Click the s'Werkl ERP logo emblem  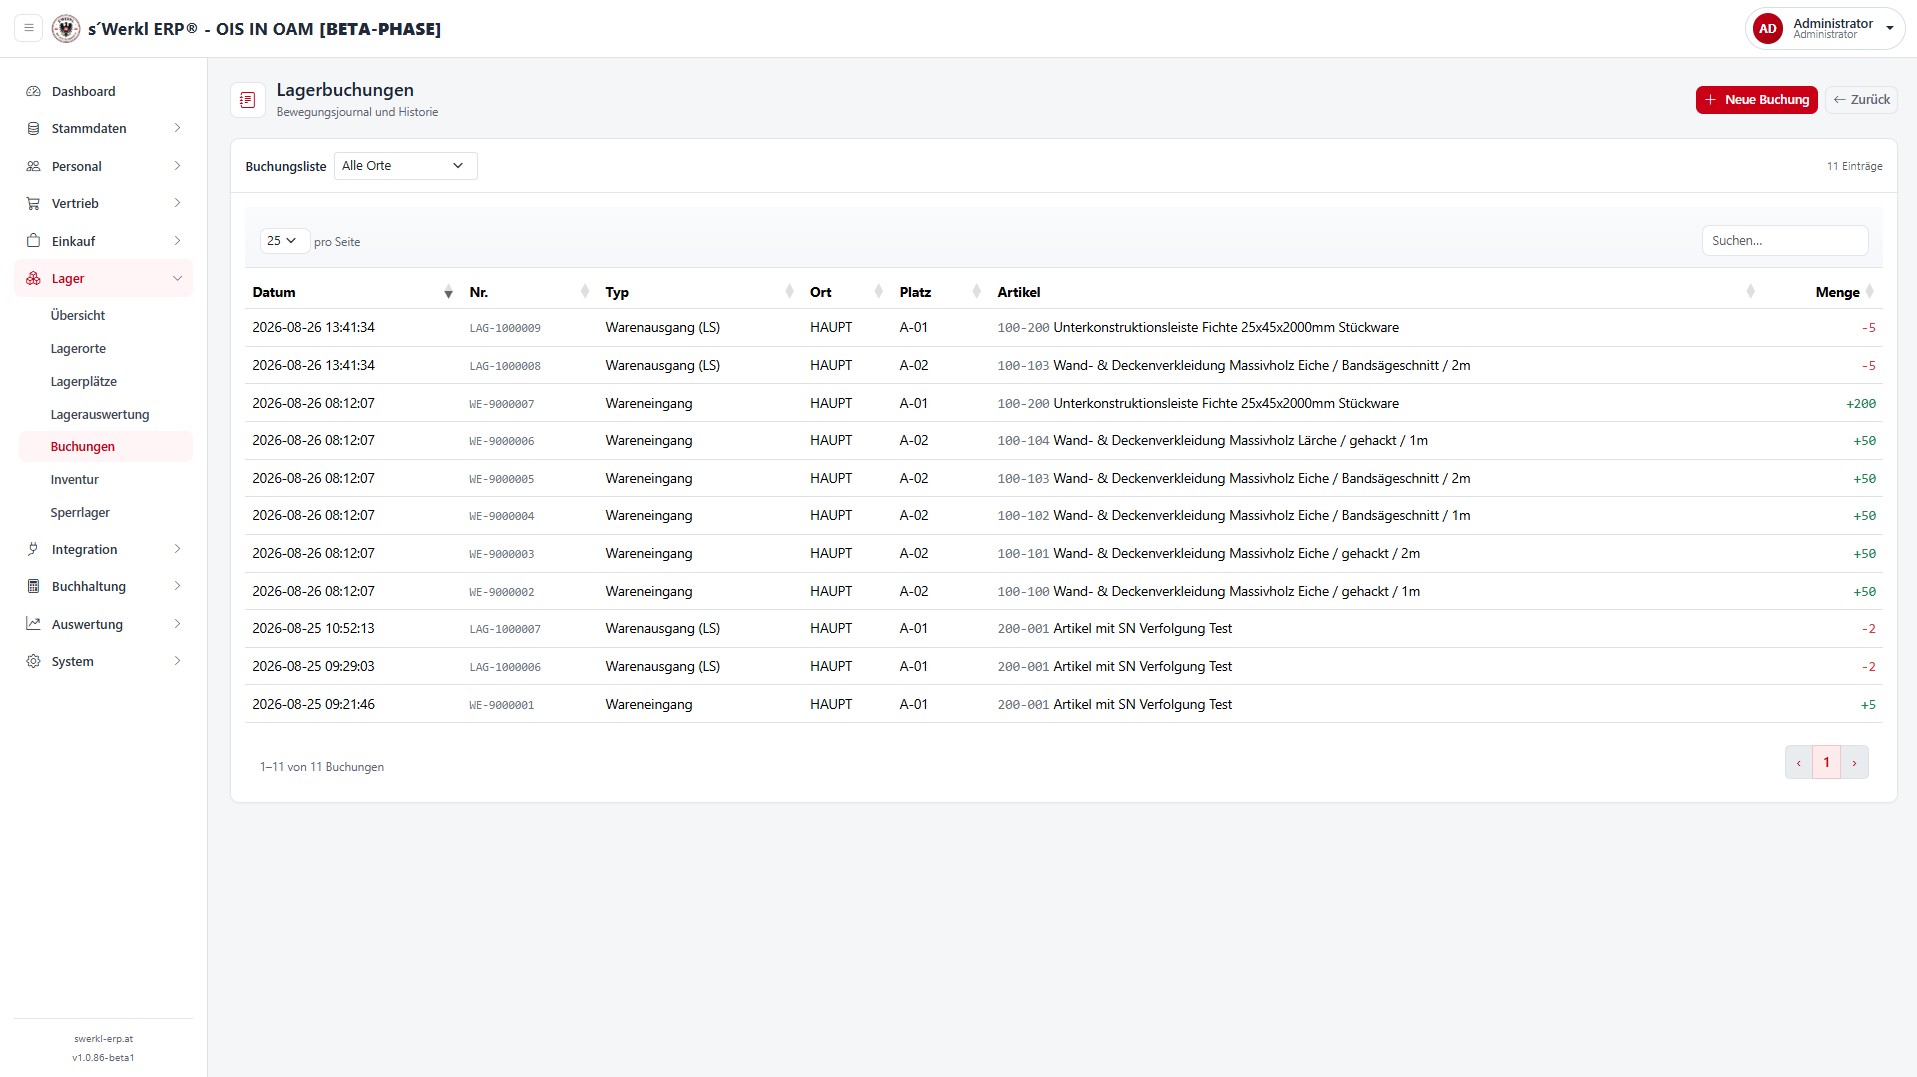[66, 28]
